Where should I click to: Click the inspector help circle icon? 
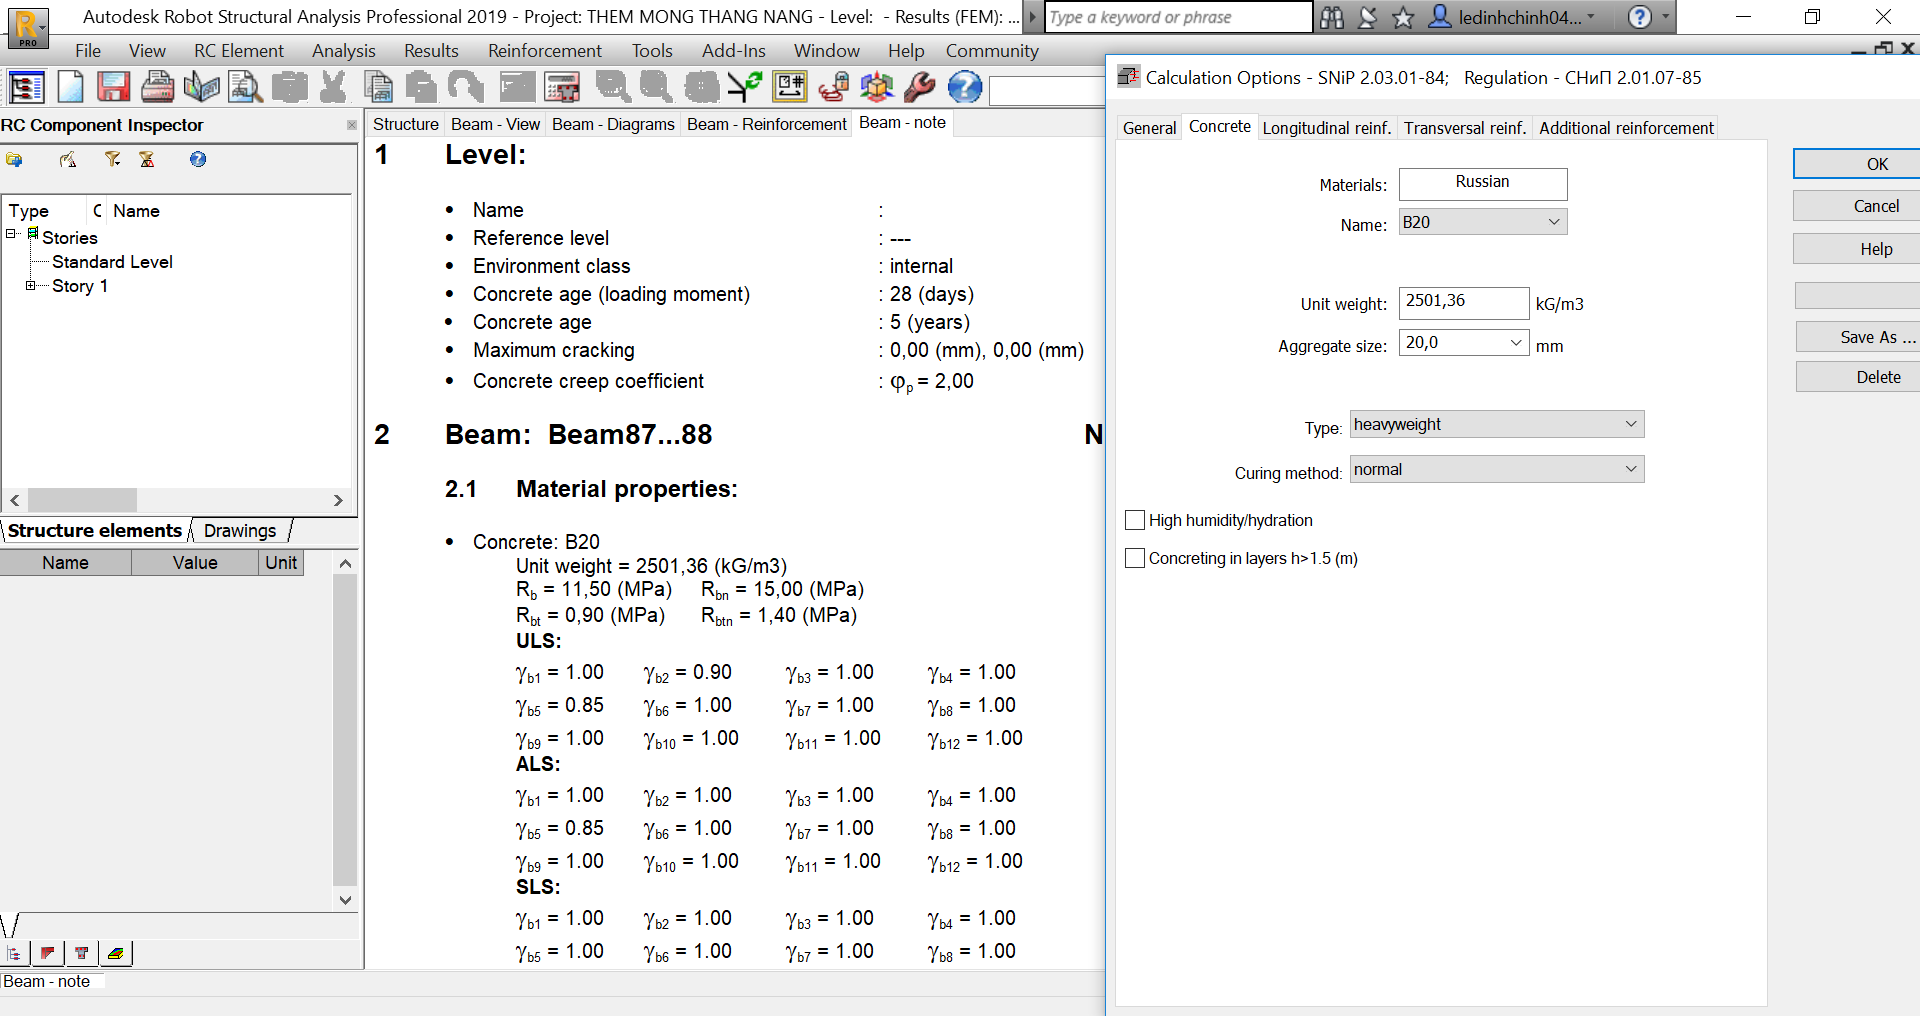click(x=198, y=159)
